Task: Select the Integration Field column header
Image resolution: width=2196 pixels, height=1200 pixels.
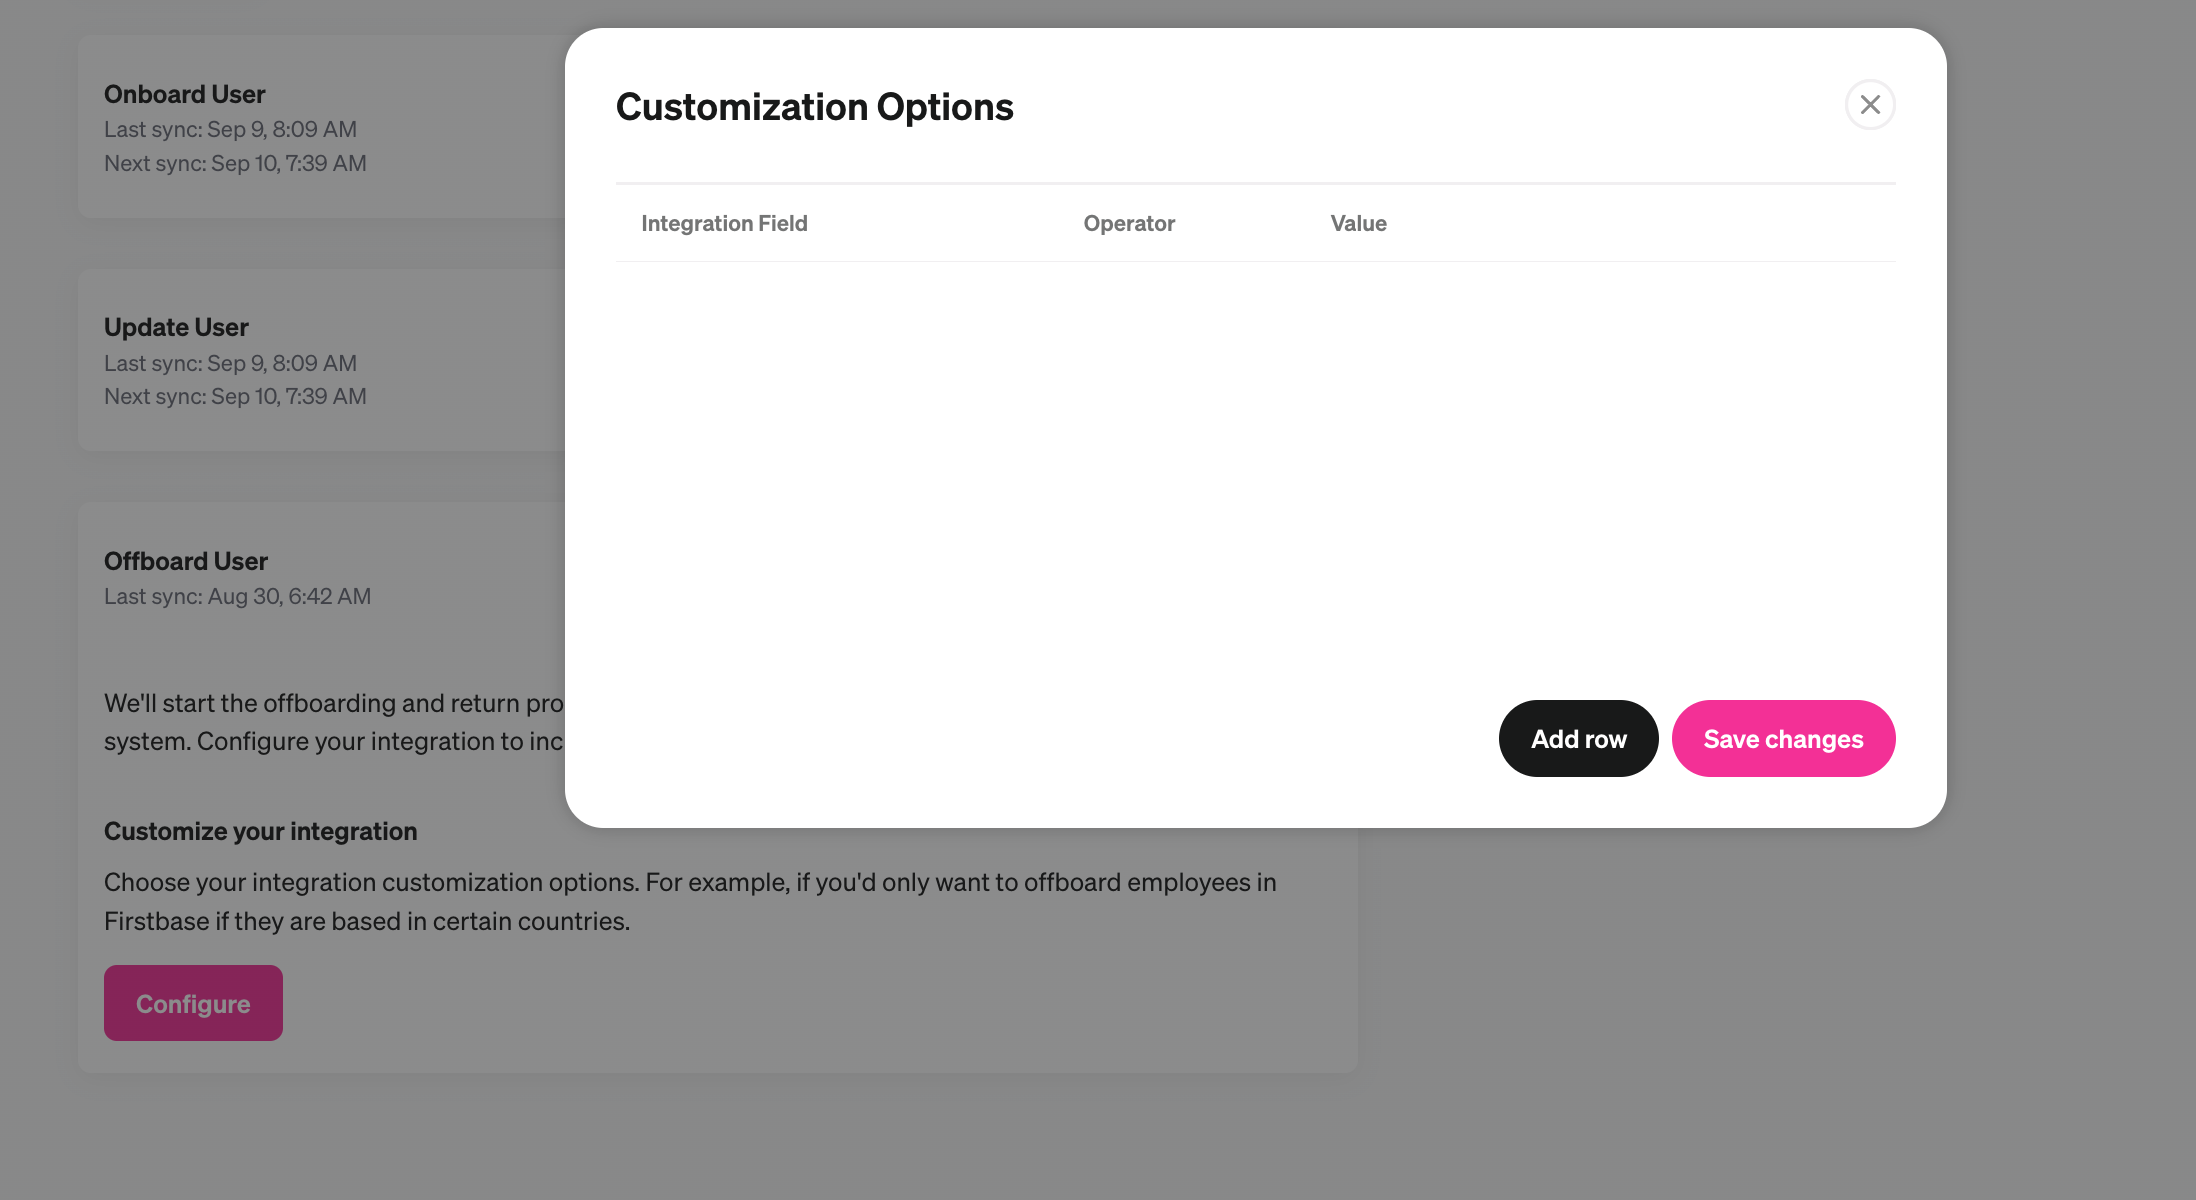Action: click(x=724, y=223)
